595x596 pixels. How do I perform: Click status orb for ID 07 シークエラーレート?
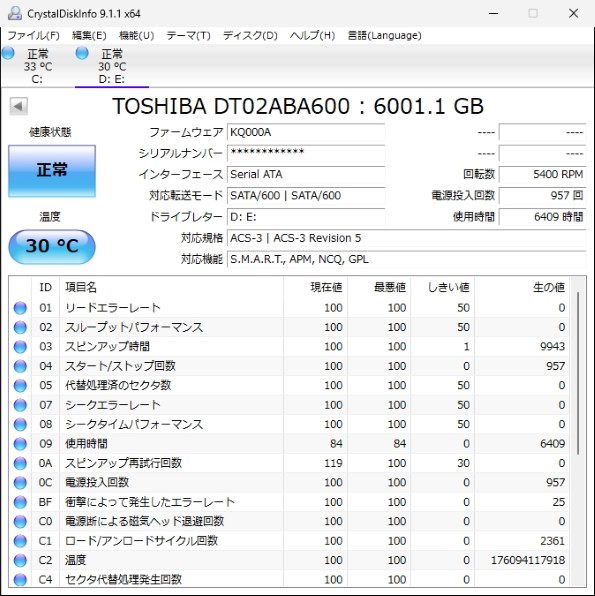pyautogui.click(x=20, y=405)
